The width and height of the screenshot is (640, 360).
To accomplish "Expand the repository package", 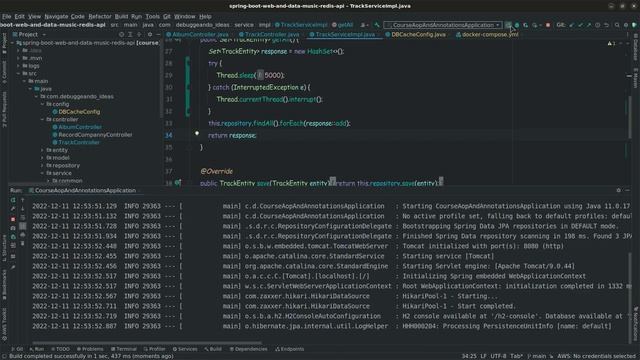I will [42, 166].
